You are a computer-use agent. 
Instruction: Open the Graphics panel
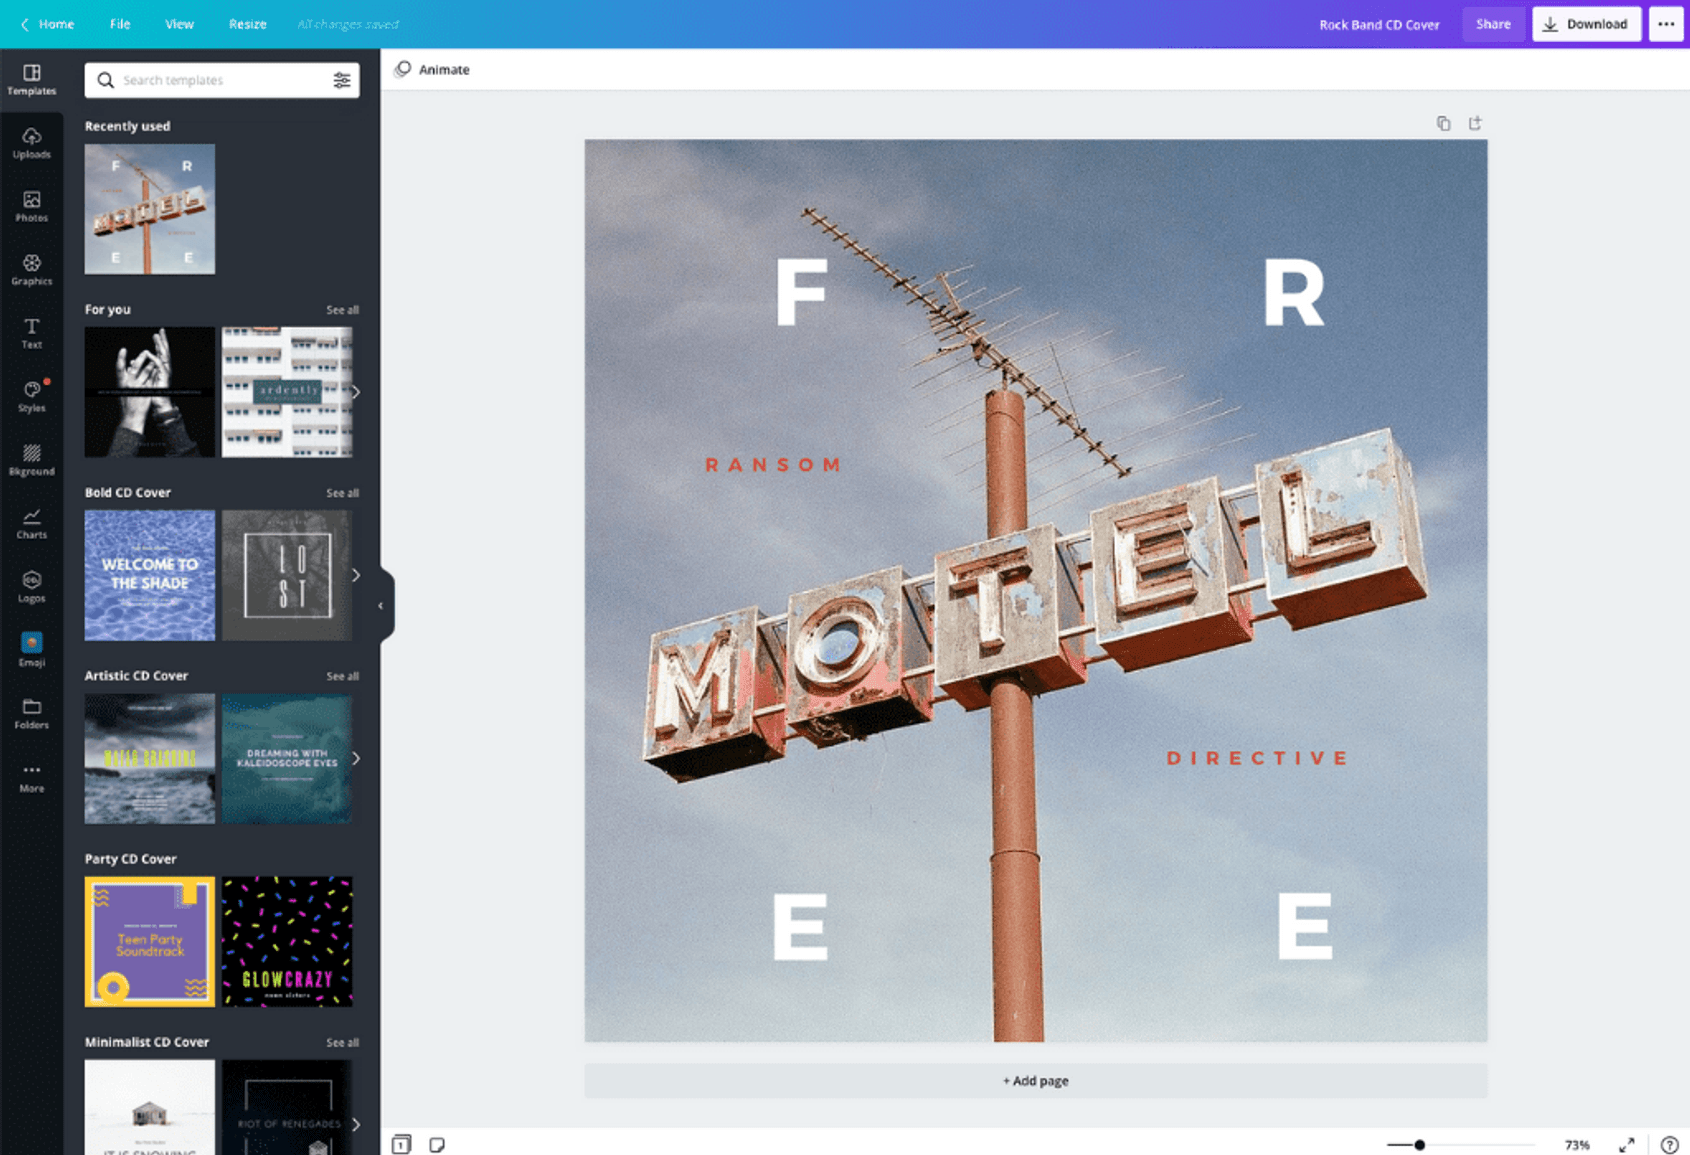click(32, 271)
